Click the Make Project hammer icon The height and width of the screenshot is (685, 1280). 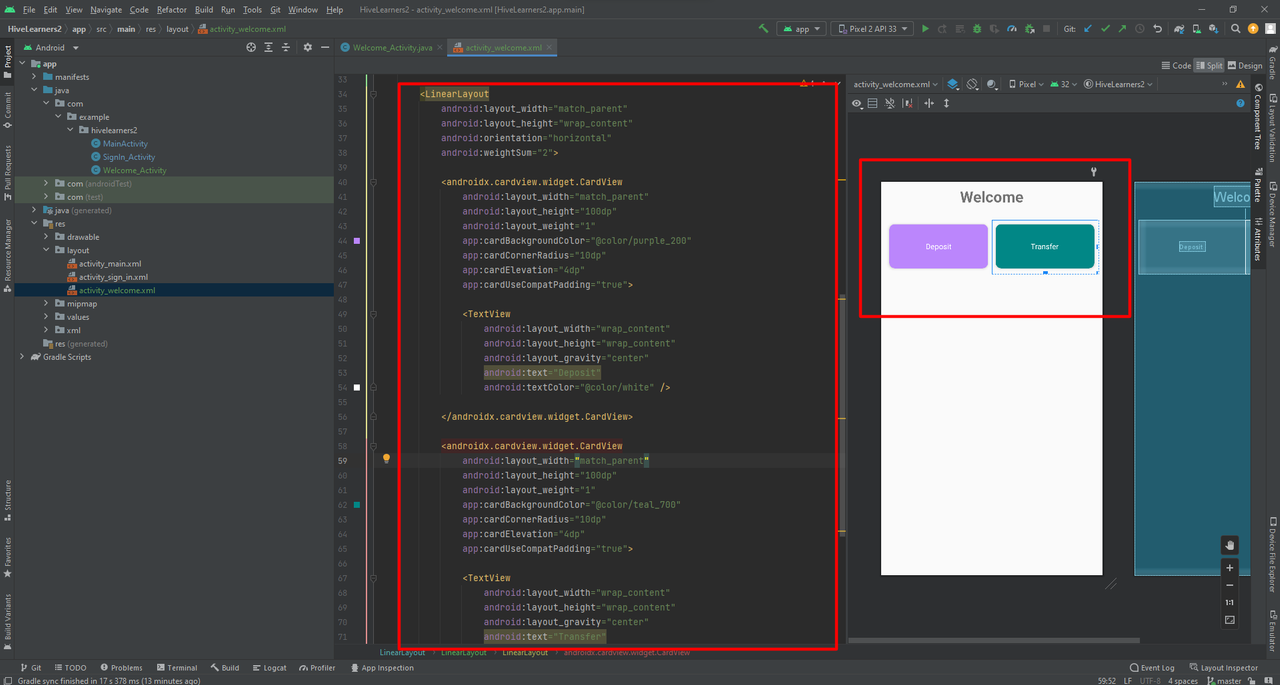[764, 29]
